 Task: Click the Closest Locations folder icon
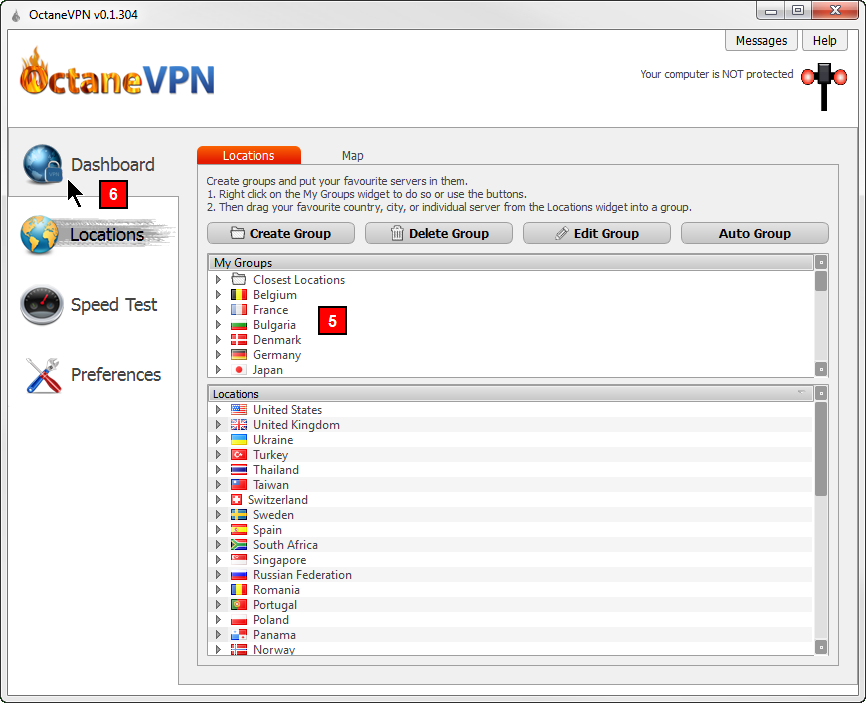239,279
